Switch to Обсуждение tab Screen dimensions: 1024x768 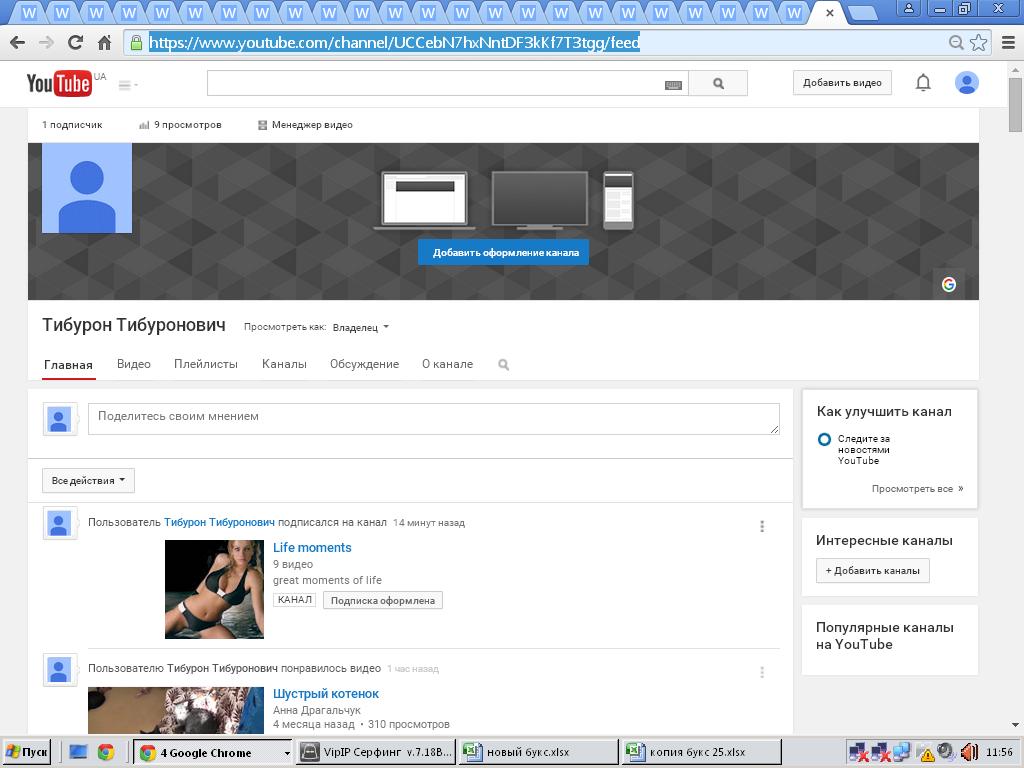[x=364, y=364]
